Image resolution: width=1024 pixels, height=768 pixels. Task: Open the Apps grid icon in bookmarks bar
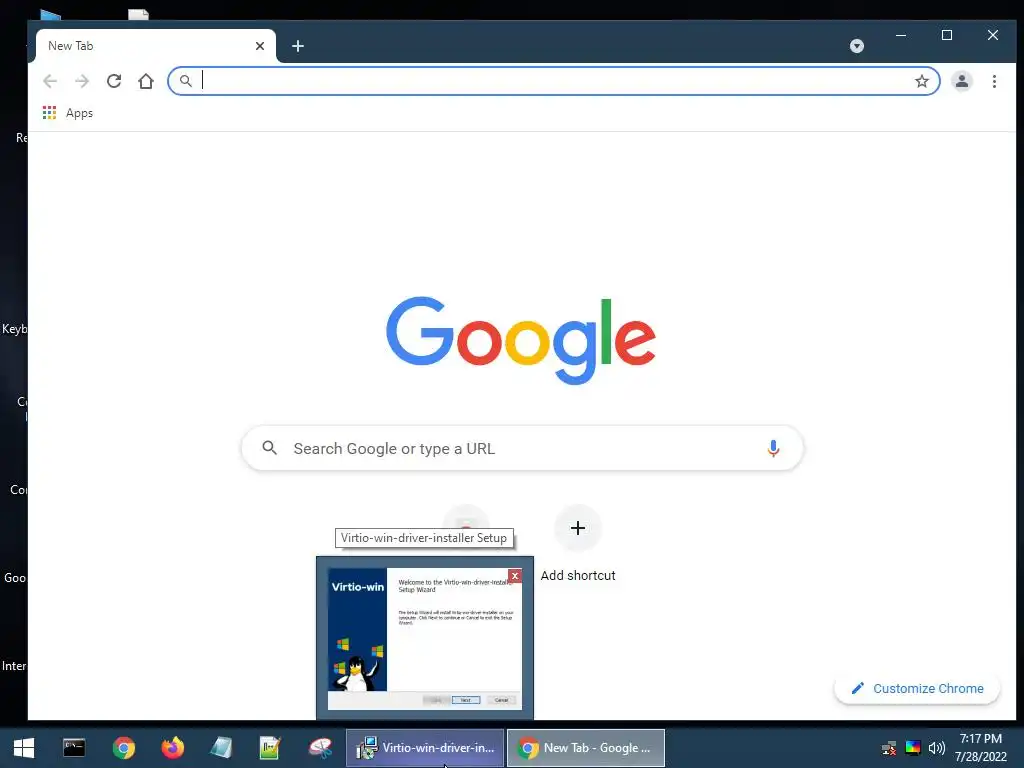49,113
